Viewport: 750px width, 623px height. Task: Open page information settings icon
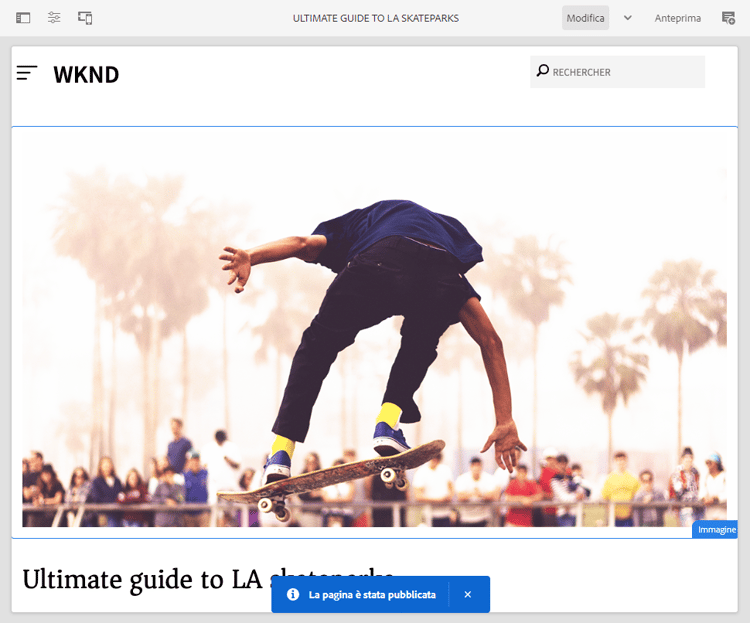pyautogui.click(x=54, y=18)
